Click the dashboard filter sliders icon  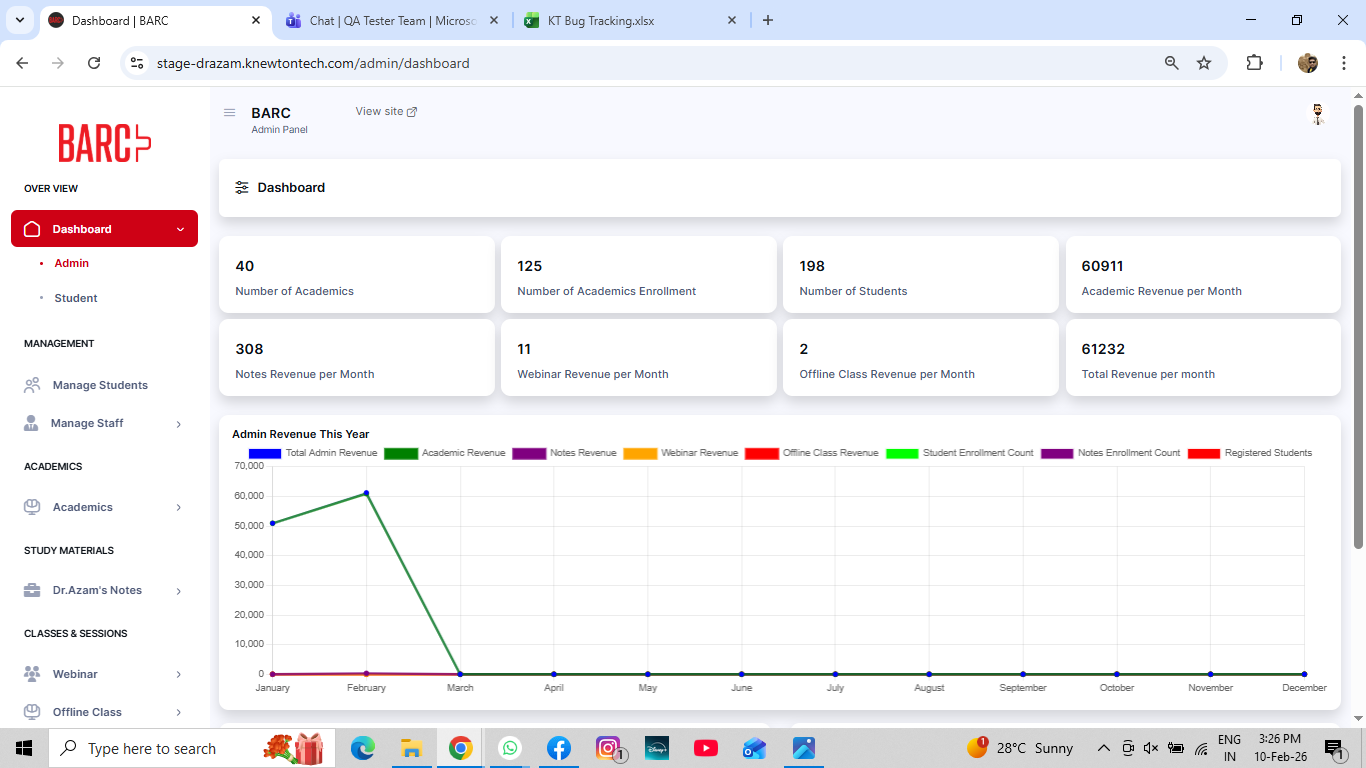pos(242,188)
